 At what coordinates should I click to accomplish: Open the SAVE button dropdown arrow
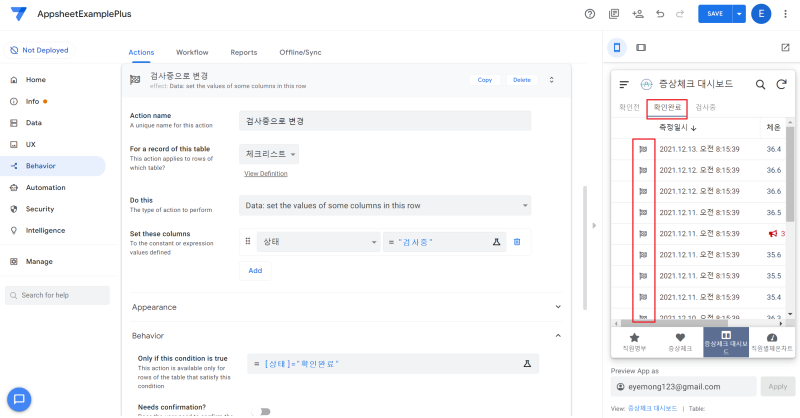click(x=739, y=14)
